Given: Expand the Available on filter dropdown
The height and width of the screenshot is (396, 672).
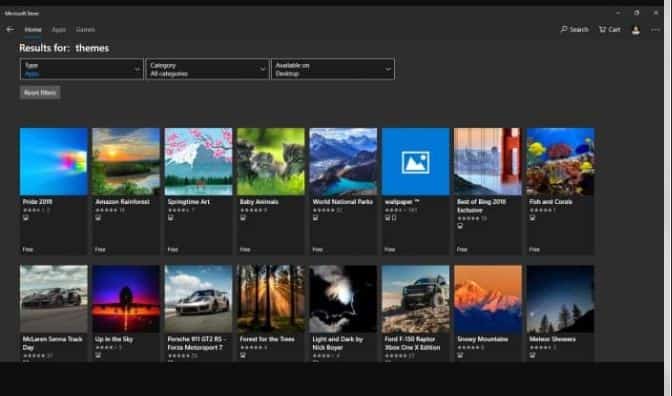Looking at the screenshot, I should [x=333, y=69].
